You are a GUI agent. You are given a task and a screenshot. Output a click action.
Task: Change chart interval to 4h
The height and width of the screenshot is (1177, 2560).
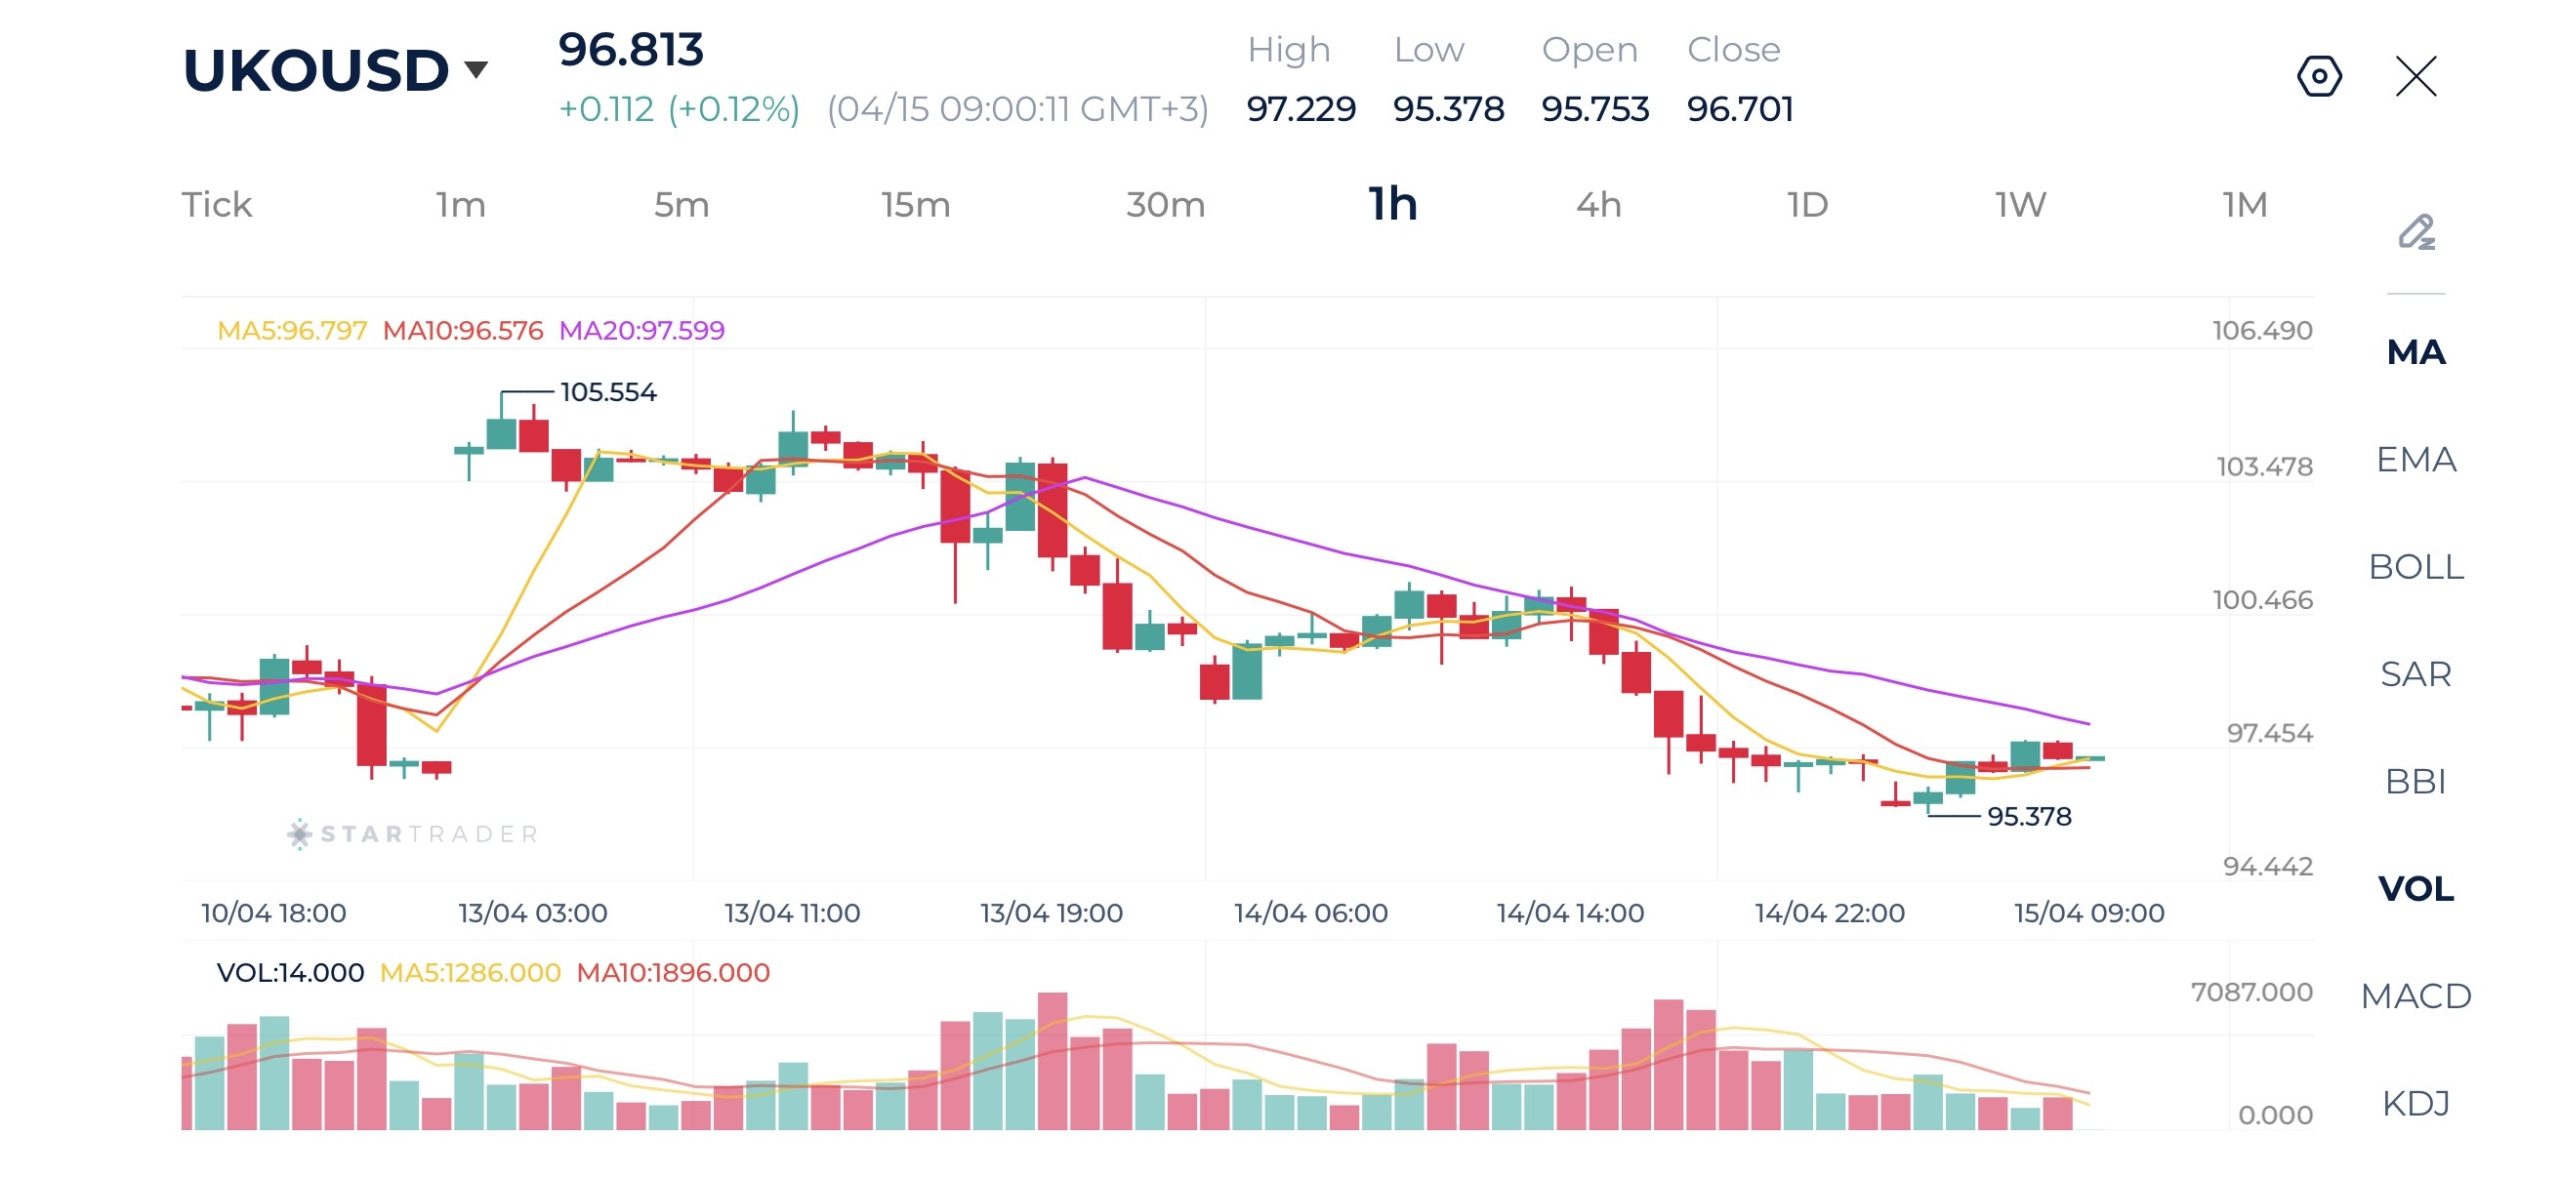pyautogui.click(x=1598, y=205)
